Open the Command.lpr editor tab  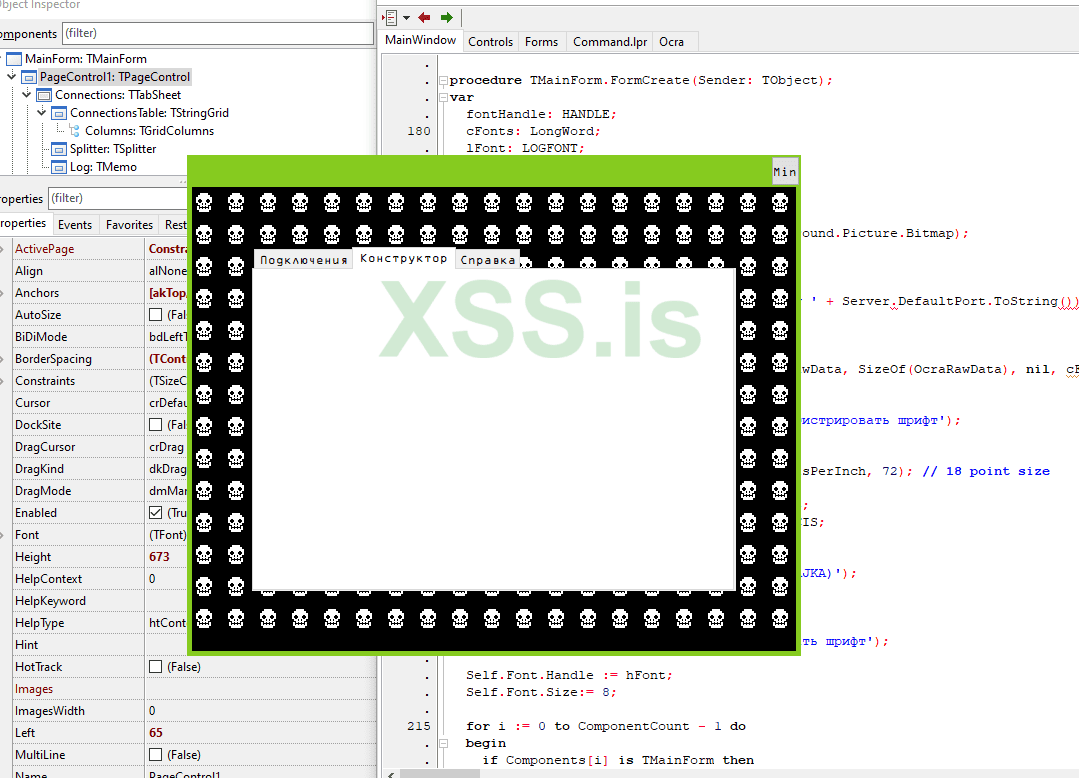pyautogui.click(x=610, y=42)
